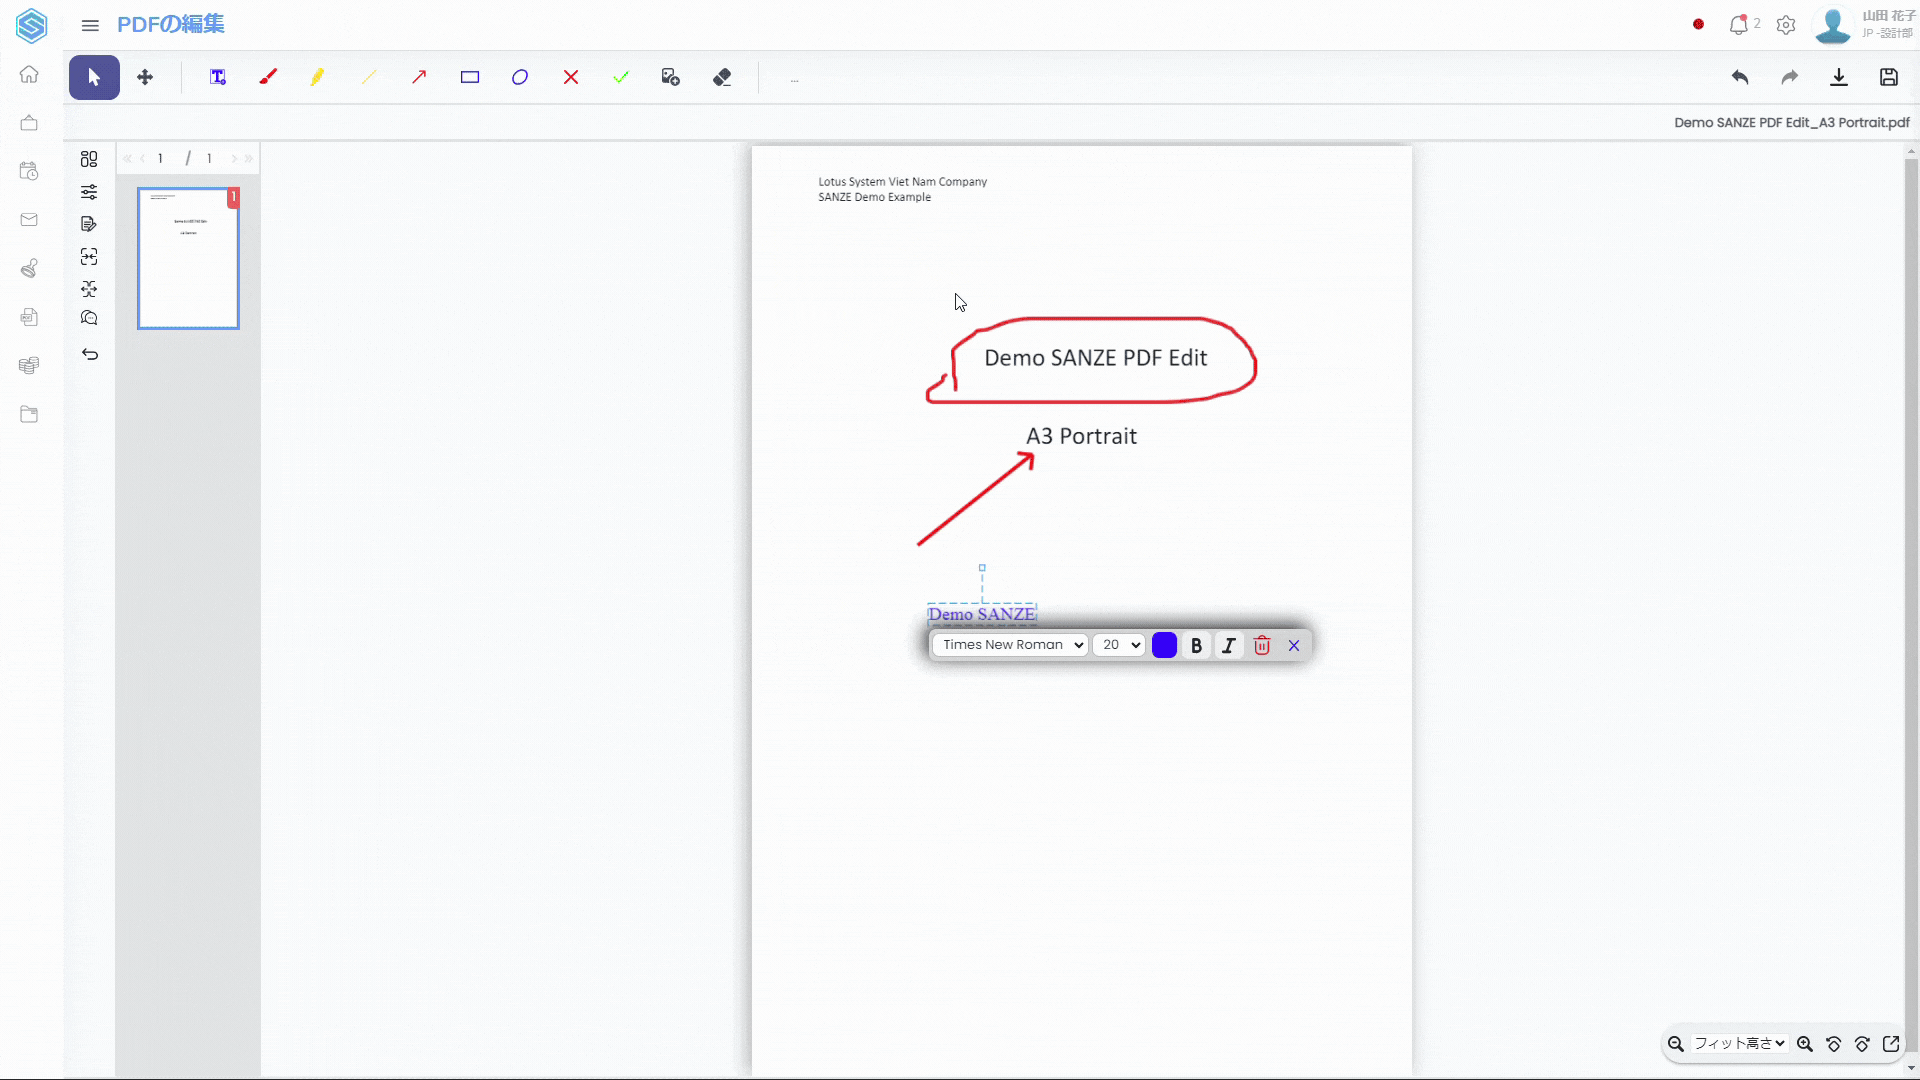Open the hamburger main menu
Screen dimensions: 1920x1080
point(90,25)
